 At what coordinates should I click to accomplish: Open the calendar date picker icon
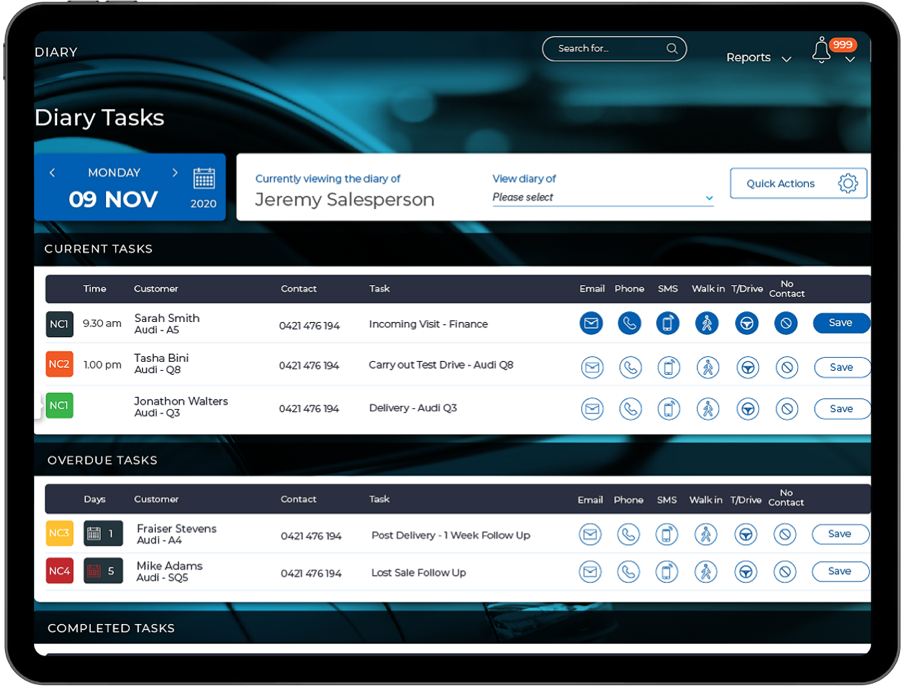click(x=204, y=180)
